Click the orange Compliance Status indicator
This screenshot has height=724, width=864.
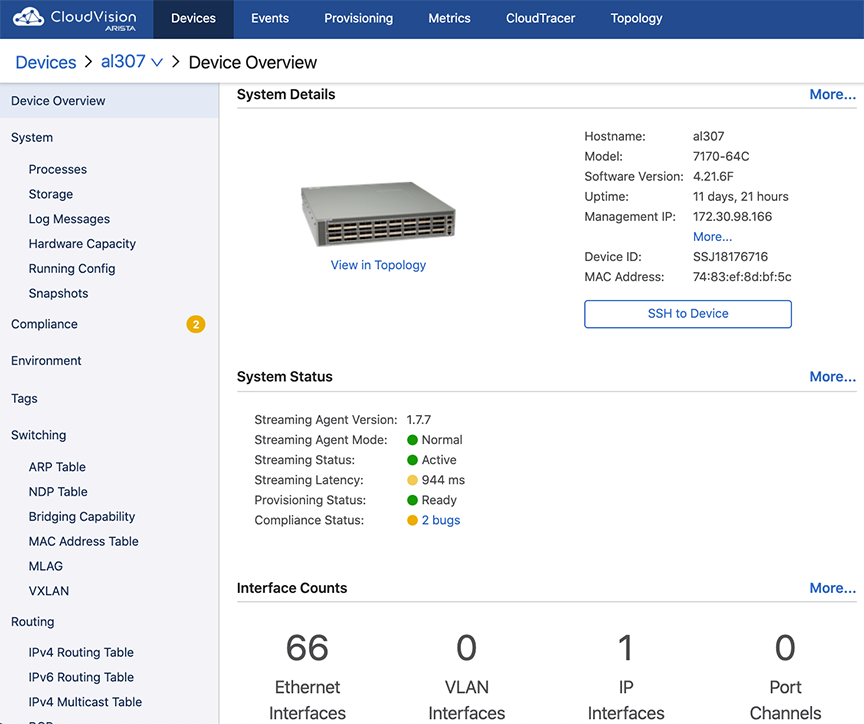click(412, 520)
